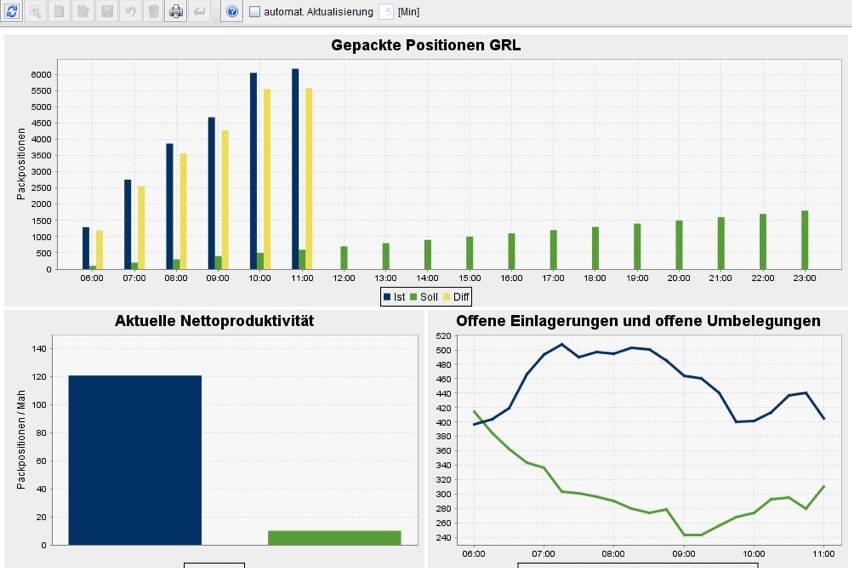The image size is (852, 568).
Task: Click the yellow Diff legend swatch
Action: [x=448, y=296]
